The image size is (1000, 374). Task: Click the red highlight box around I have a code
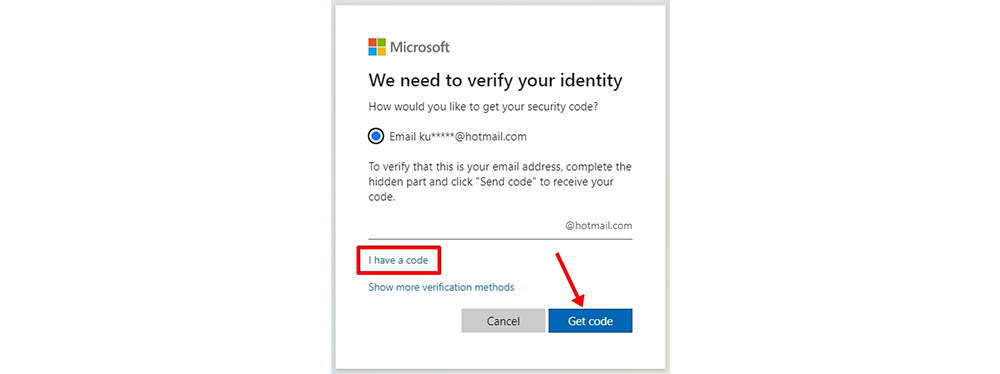(x=399, y=261)
